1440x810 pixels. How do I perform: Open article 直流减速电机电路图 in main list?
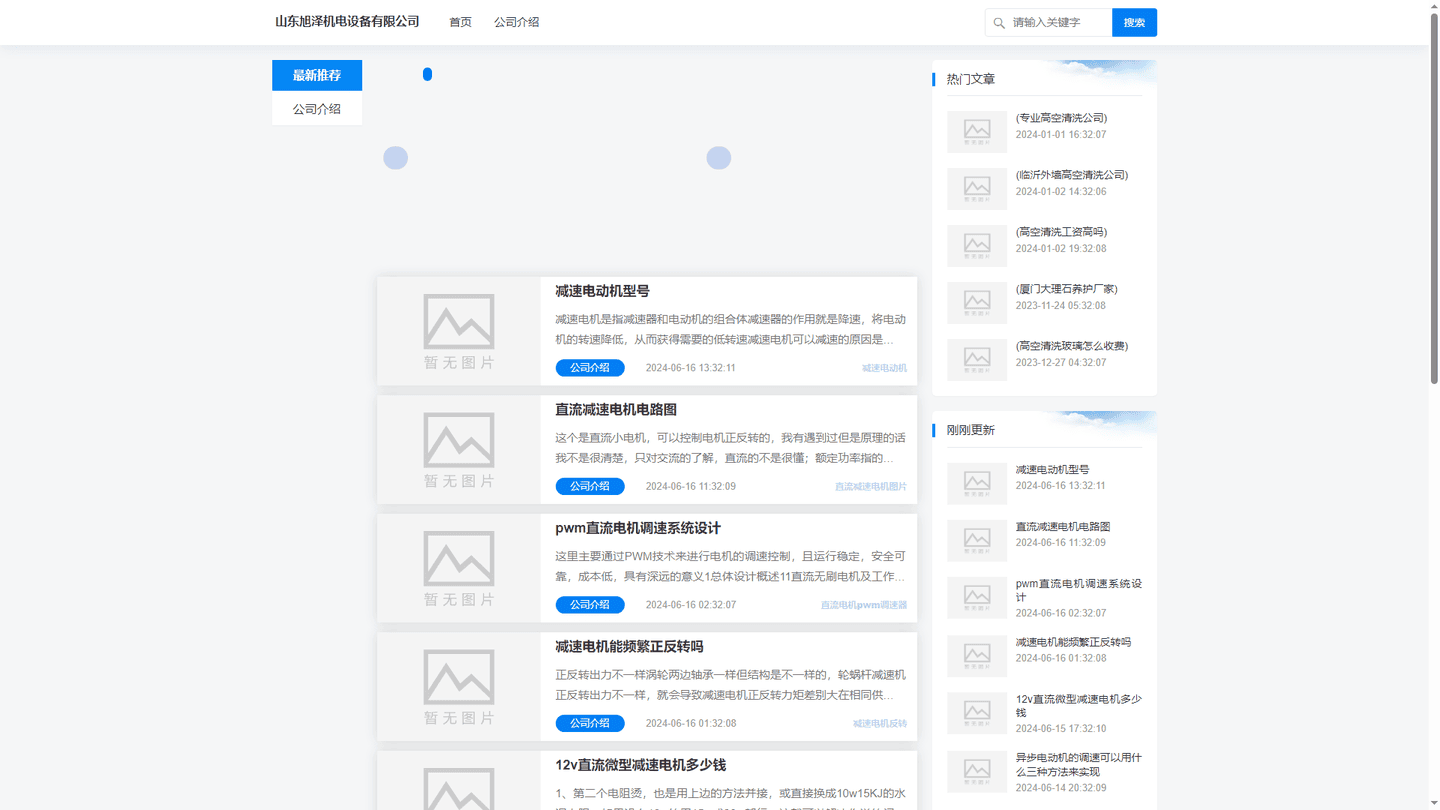(616, 410)
